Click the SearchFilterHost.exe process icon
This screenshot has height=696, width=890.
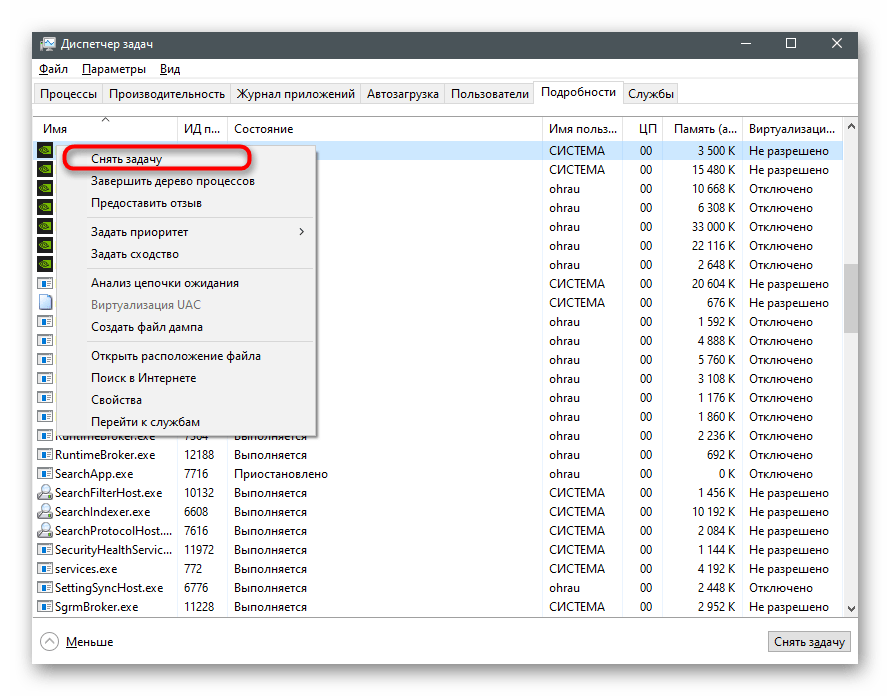click(x=45, y=493)
